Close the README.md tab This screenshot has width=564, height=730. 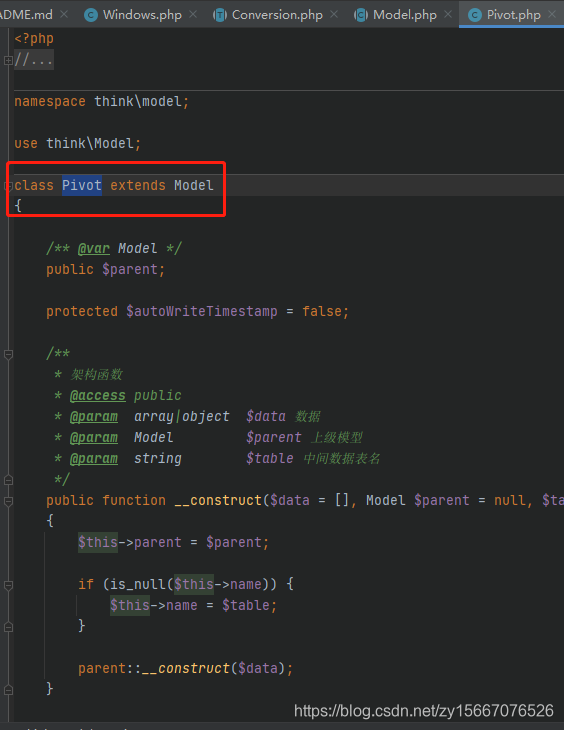pyautogui.click(x=64, y=15)
